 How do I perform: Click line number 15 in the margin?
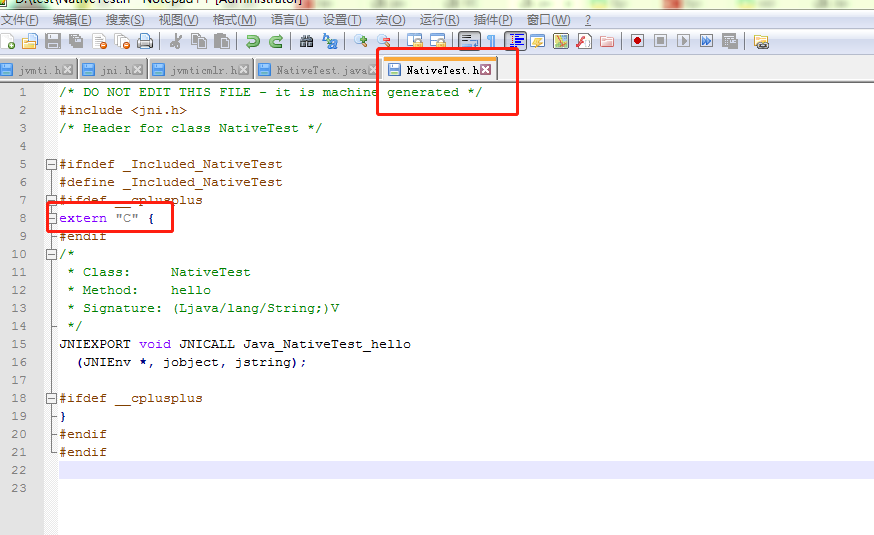point(19,344)
